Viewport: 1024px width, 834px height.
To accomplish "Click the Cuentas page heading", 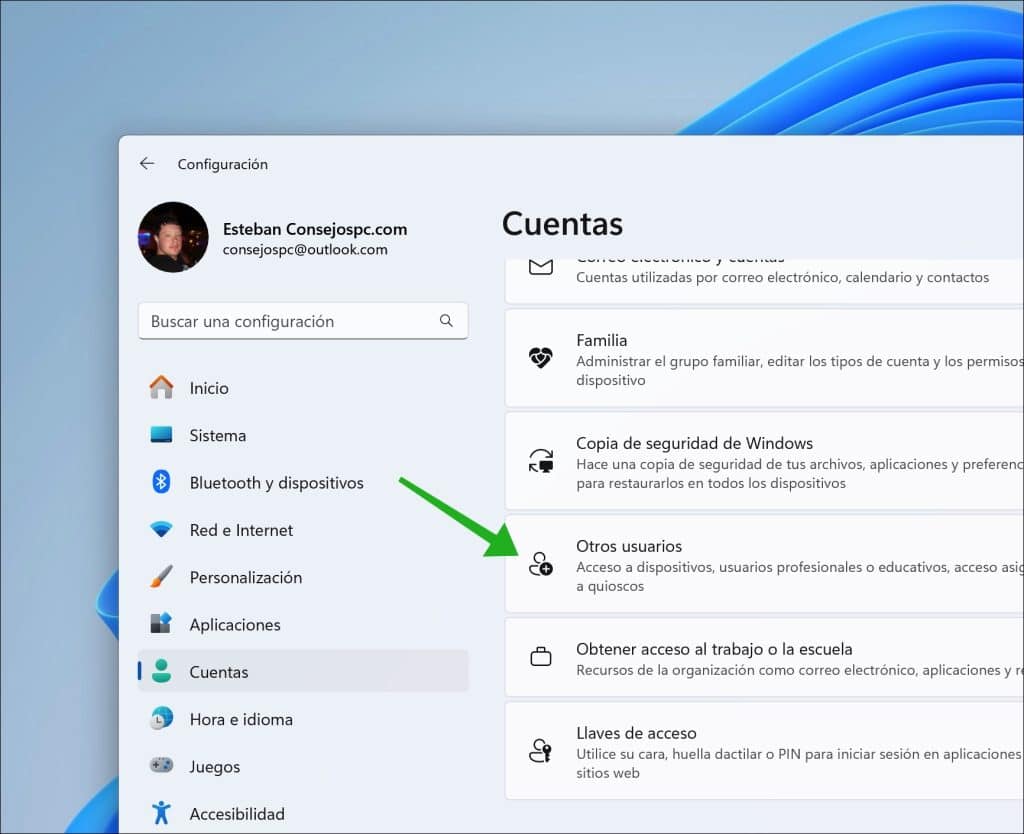I will [562, 224].
